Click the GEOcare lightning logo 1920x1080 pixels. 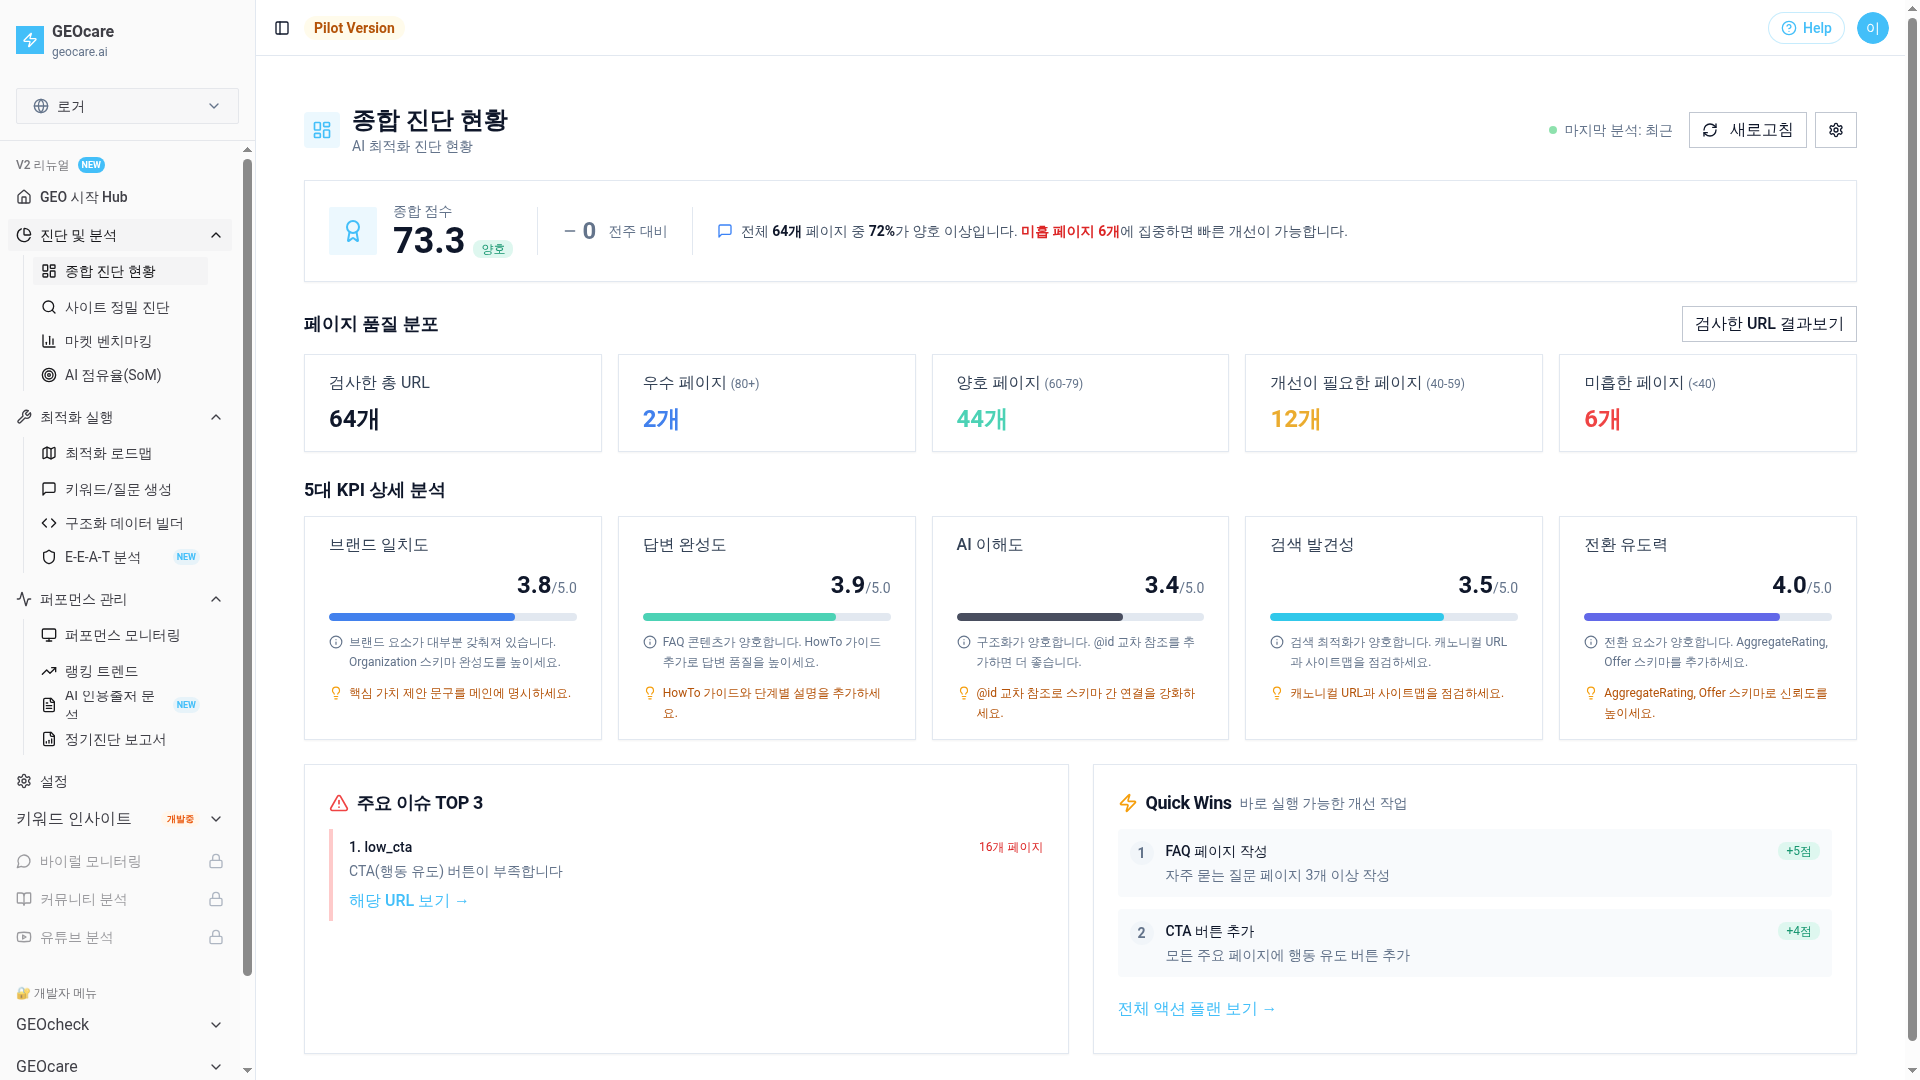(28, 39)
